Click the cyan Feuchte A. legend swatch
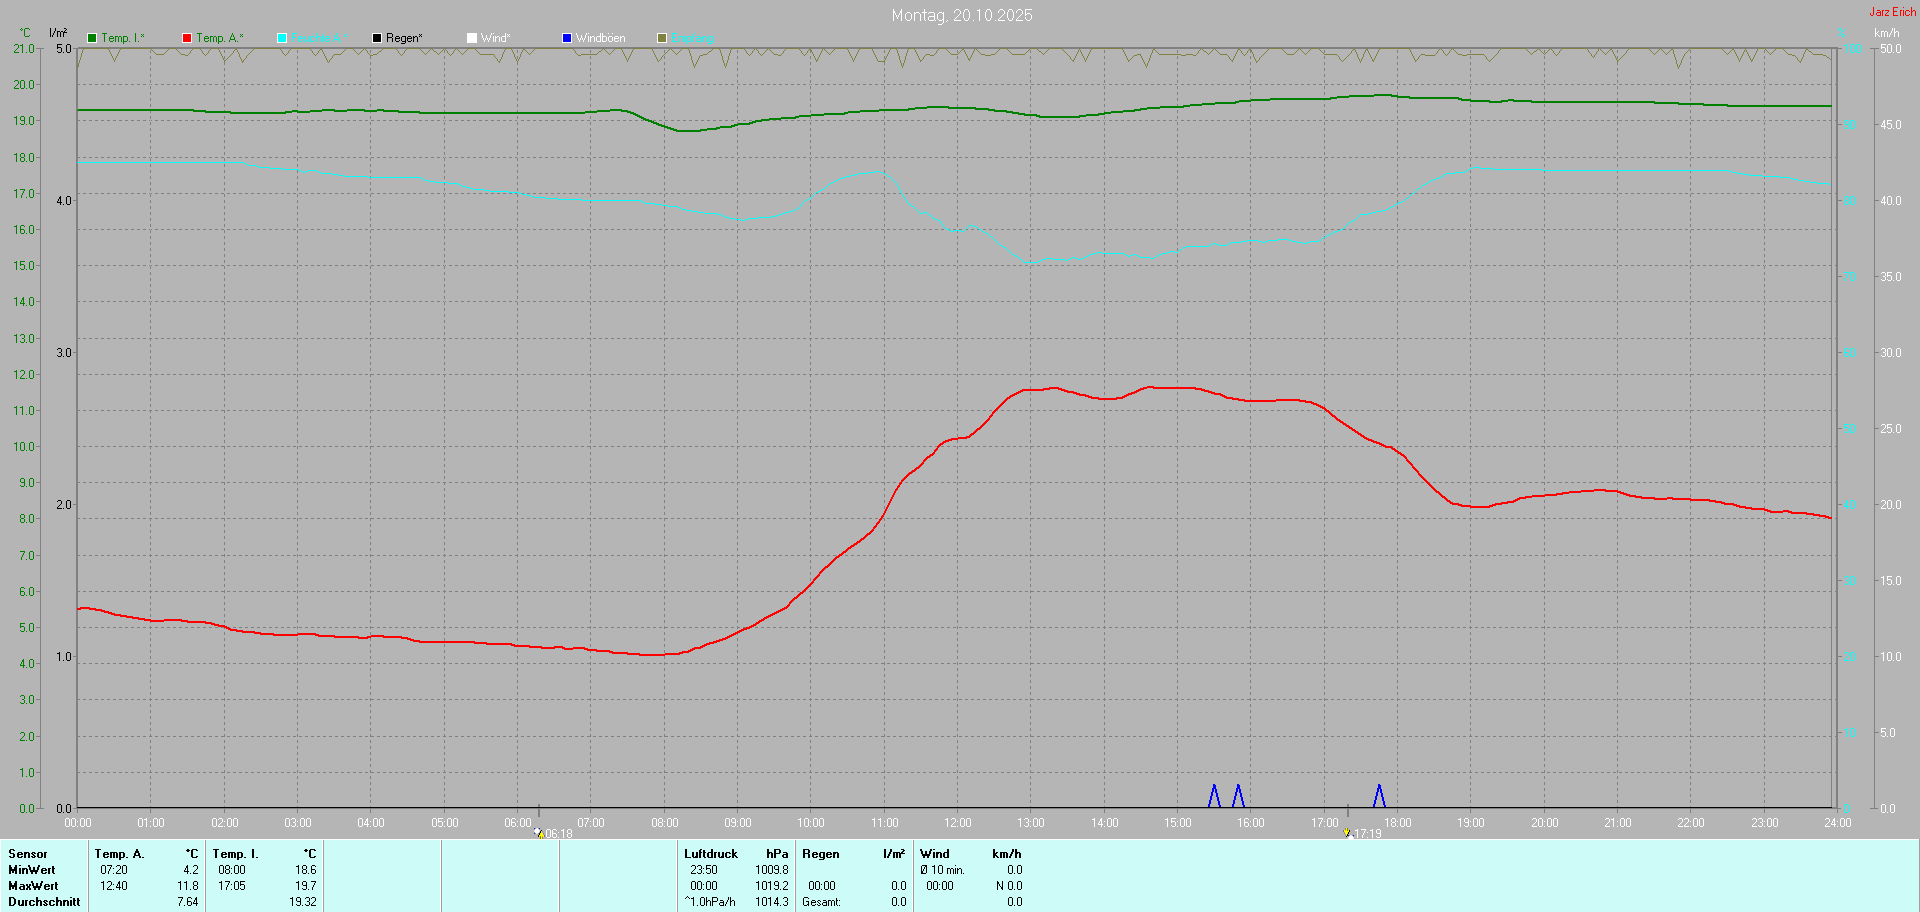This screenshot has width=1920, height=912. click(282, 38)
